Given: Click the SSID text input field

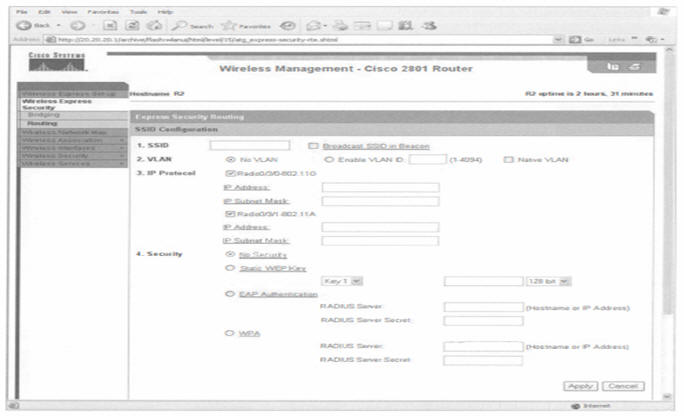Looking at the screenshot, I should click(250, 145).
